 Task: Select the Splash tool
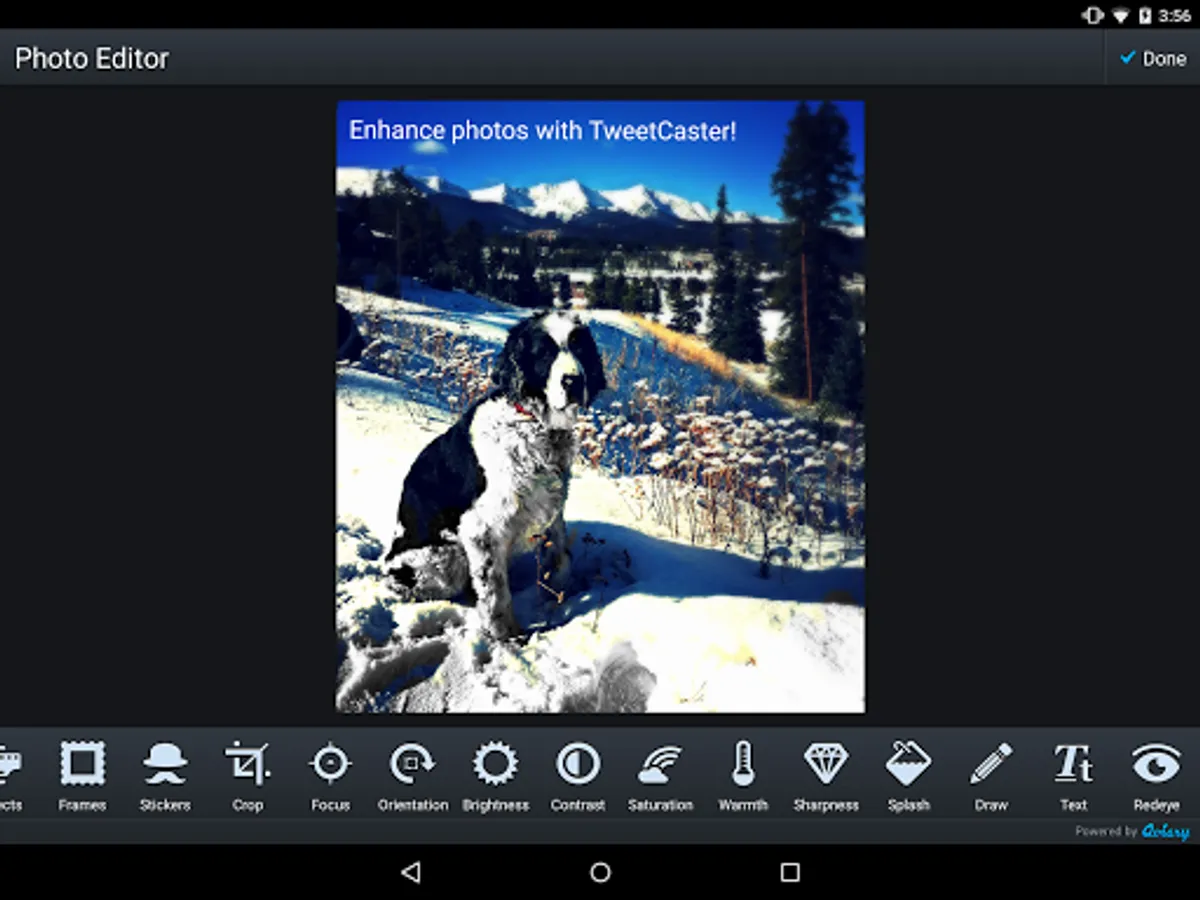pos(909,776)
